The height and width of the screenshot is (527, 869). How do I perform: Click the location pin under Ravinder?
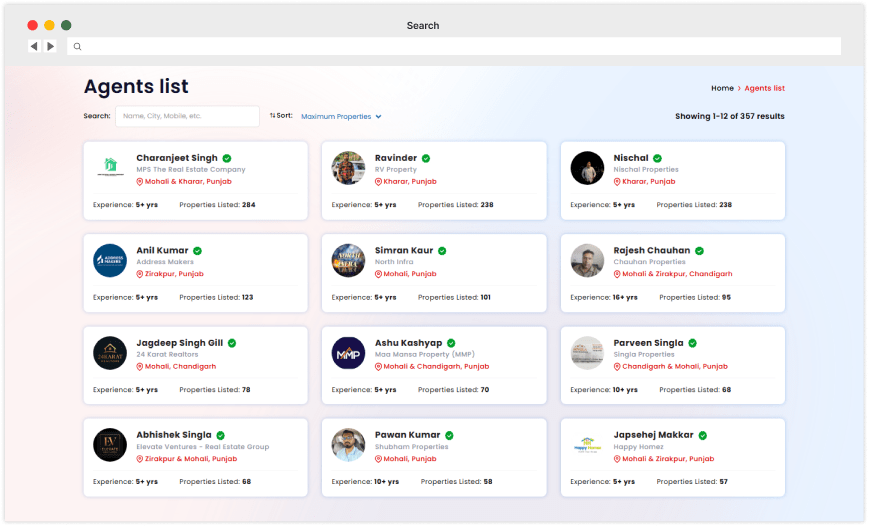click(379, 182)
